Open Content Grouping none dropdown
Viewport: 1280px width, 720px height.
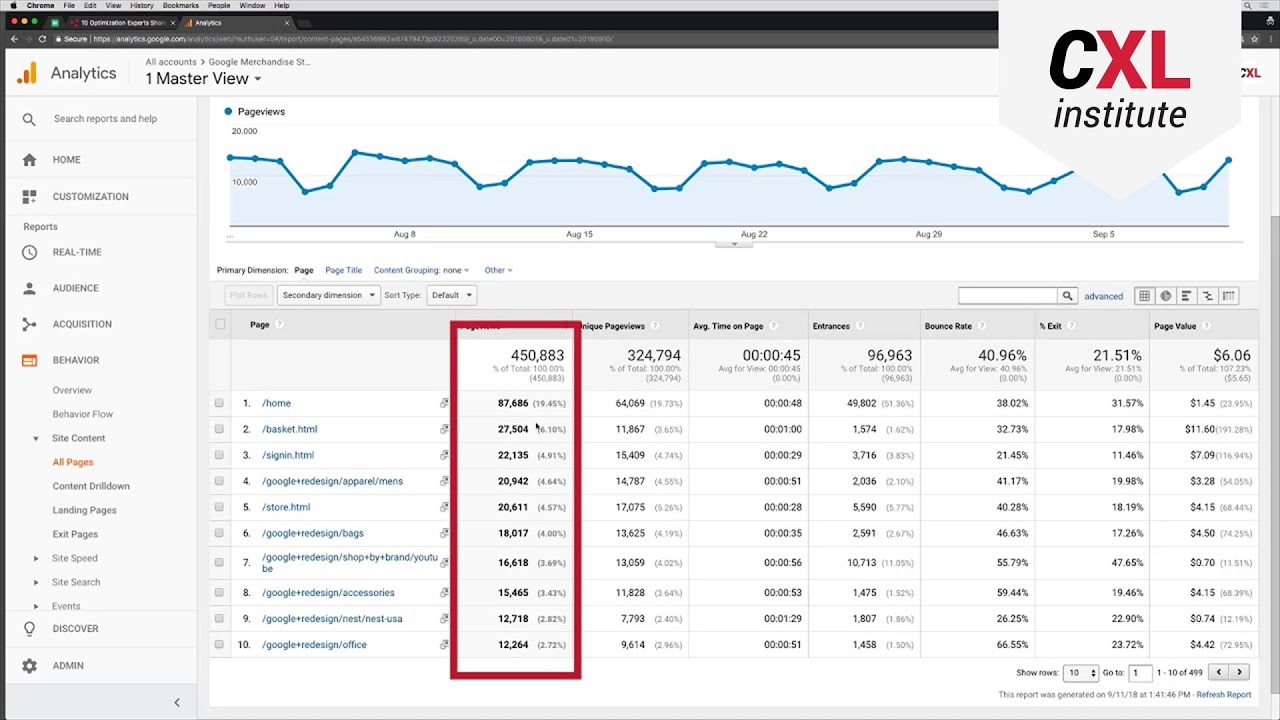pyautogui.click(x=420, y=270)
